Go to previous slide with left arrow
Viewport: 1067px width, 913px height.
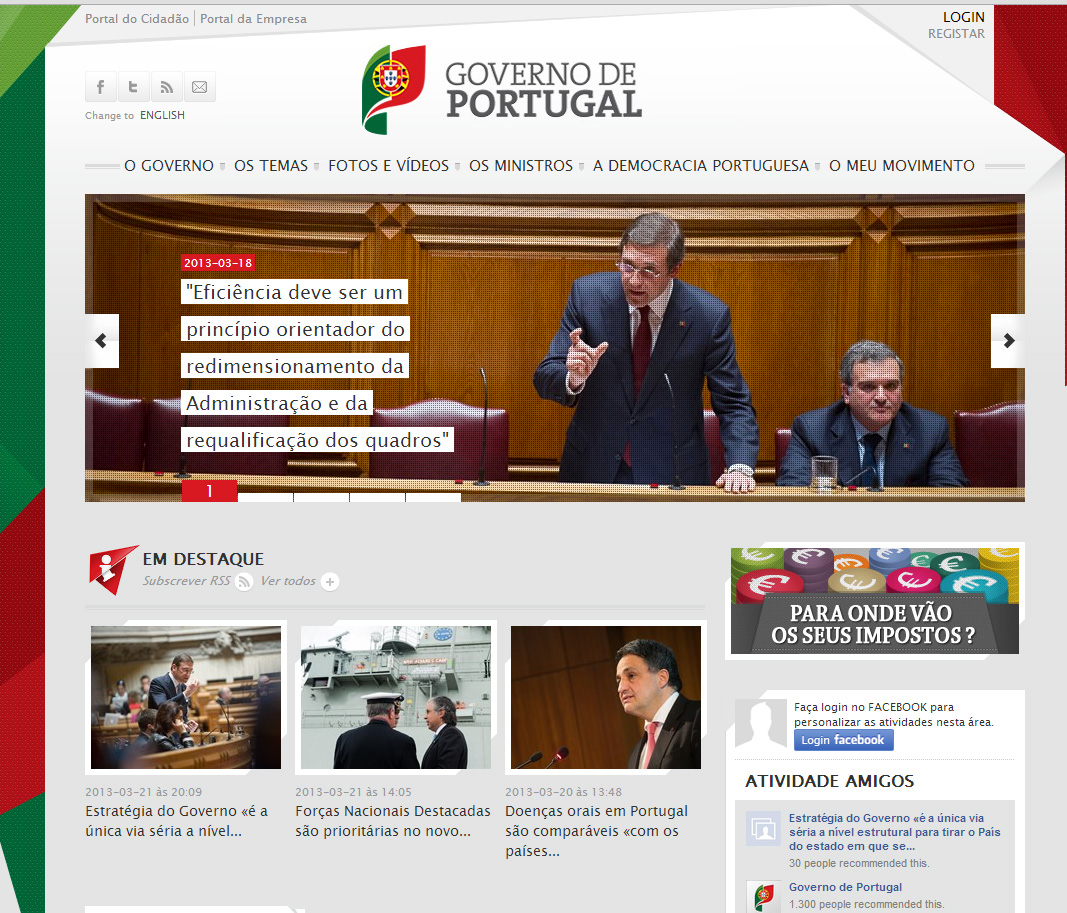(x=101, y=341)
